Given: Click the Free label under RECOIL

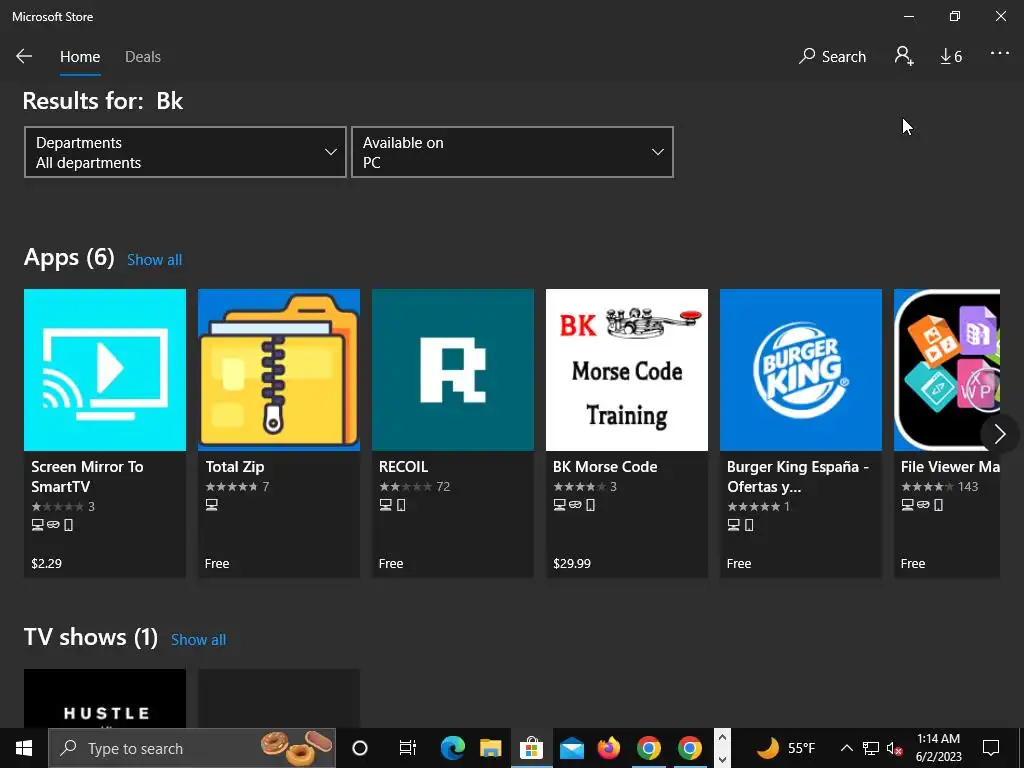Looking at the screenshot, I should coord(391,564).
